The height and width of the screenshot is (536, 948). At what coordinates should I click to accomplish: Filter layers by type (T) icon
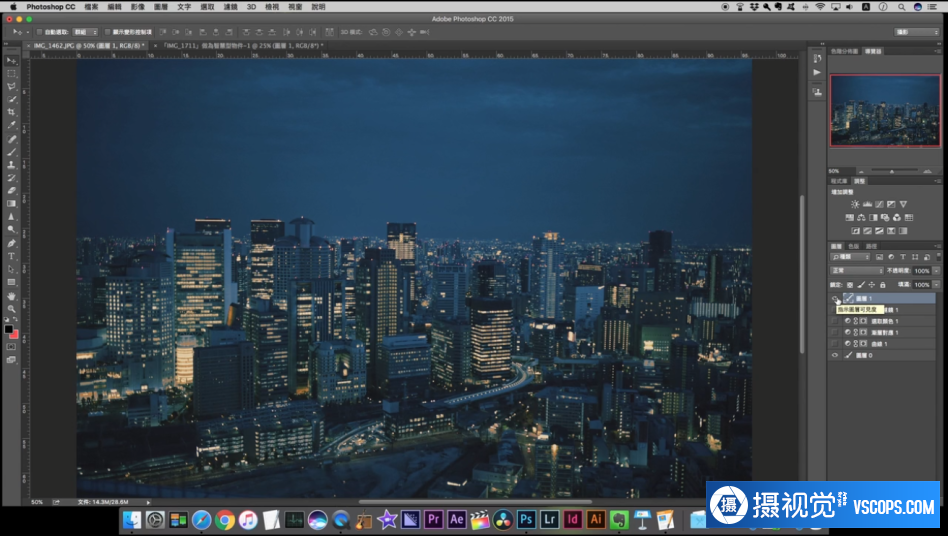pos(903,257)
